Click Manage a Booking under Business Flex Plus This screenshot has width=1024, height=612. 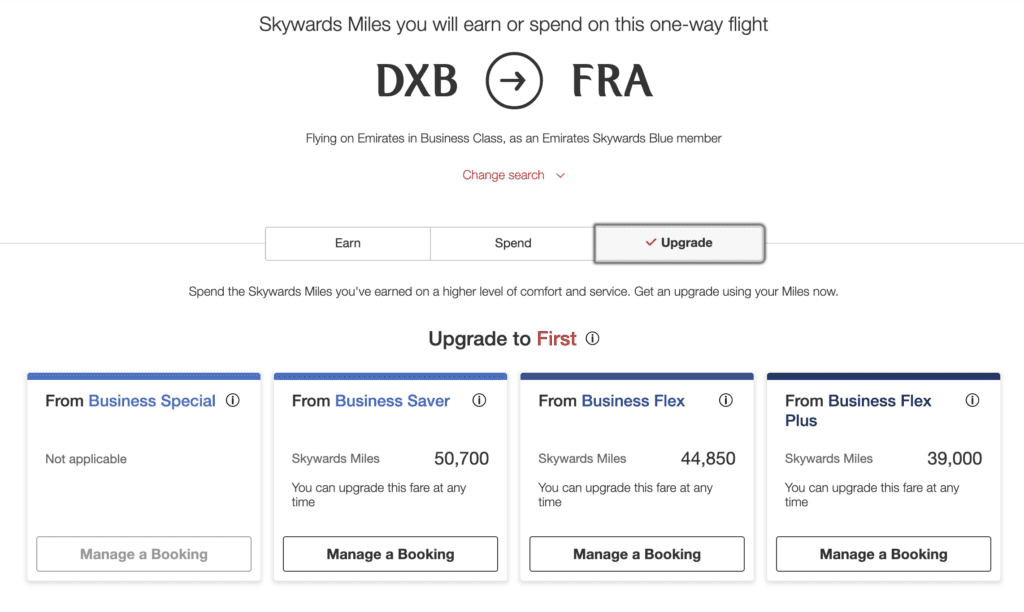(x=882, y=554)
